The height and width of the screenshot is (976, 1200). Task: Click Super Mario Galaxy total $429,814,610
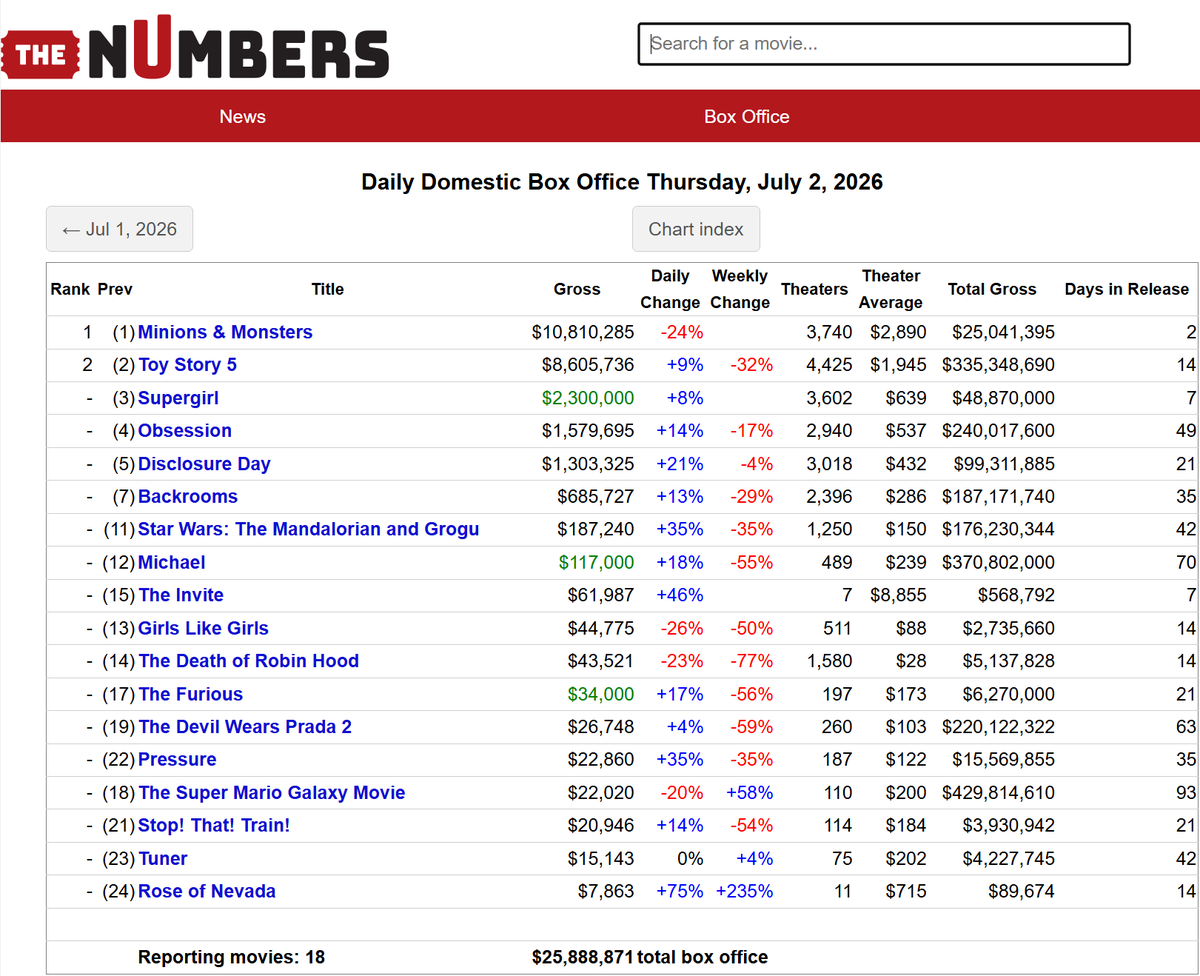(x=998, y=793)
